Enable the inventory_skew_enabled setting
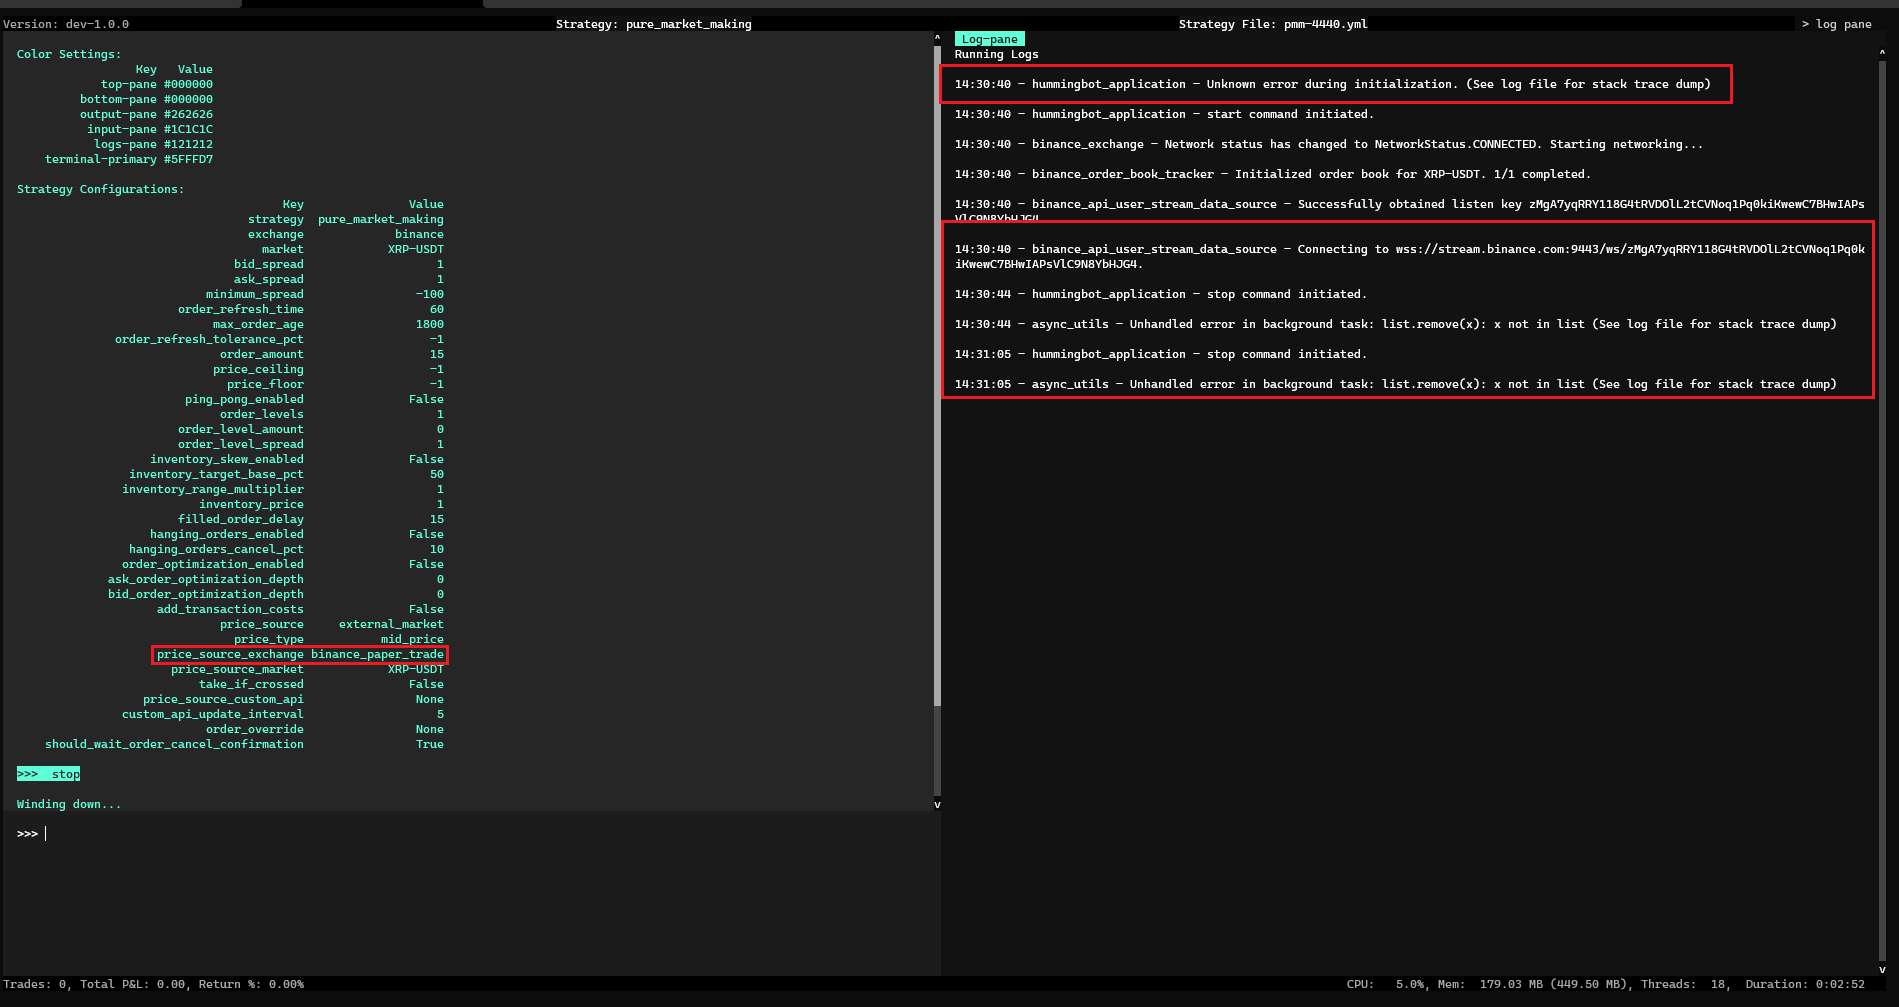This screenshot has width=1899, height=1007. click(x=426, y=458)
